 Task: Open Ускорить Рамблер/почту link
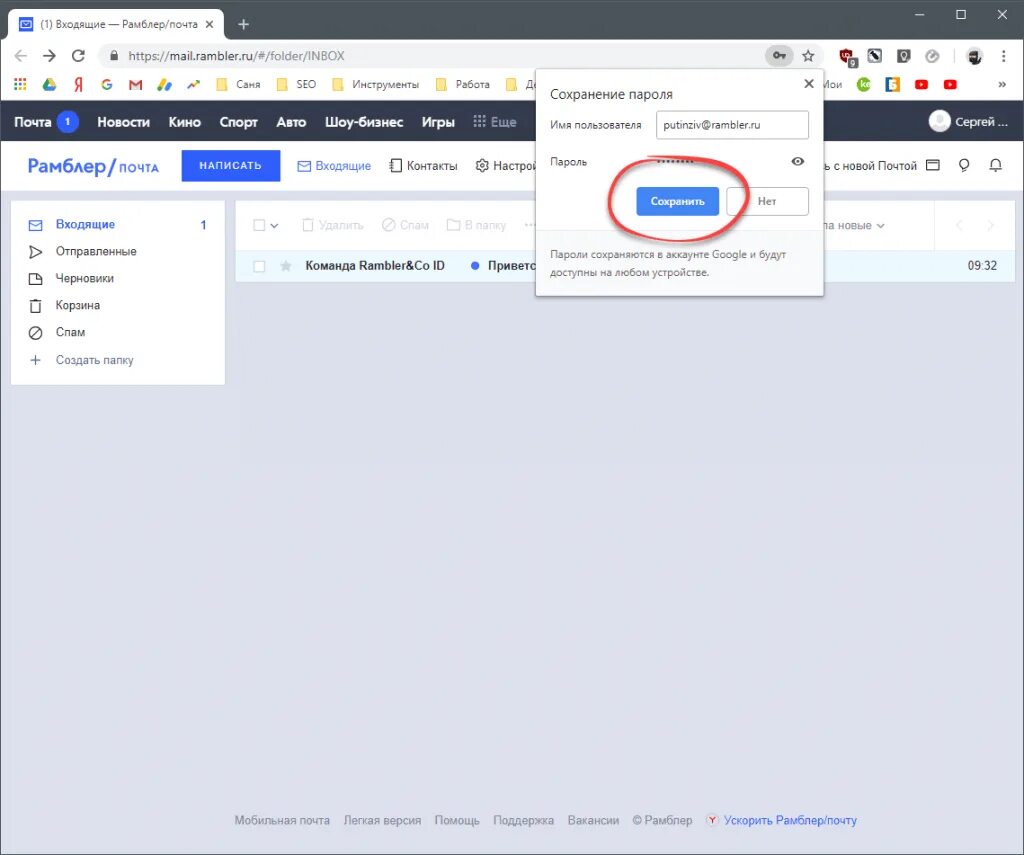pos(782,820)
